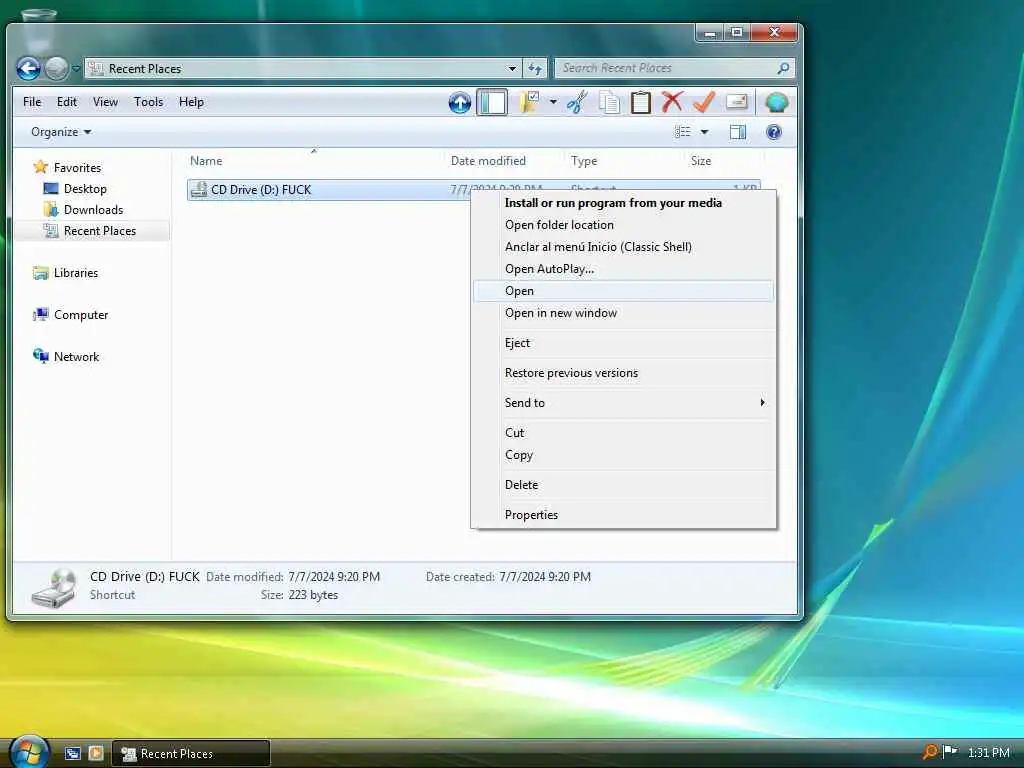The image size is (1024, 768).
Task: Choose Open AutoPlay... from context menu
Action: [x=624, y=269]
